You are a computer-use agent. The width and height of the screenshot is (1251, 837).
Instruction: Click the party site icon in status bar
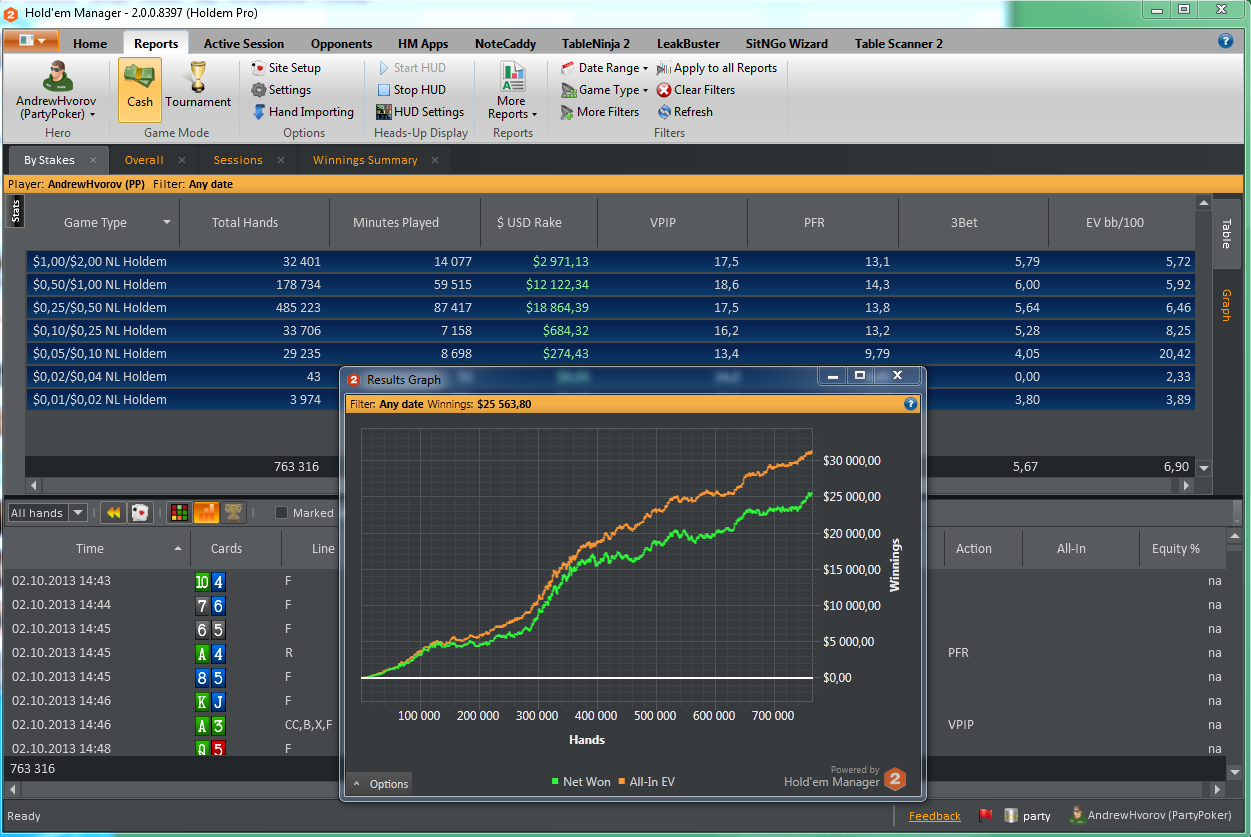click(x=1010, y=815)
